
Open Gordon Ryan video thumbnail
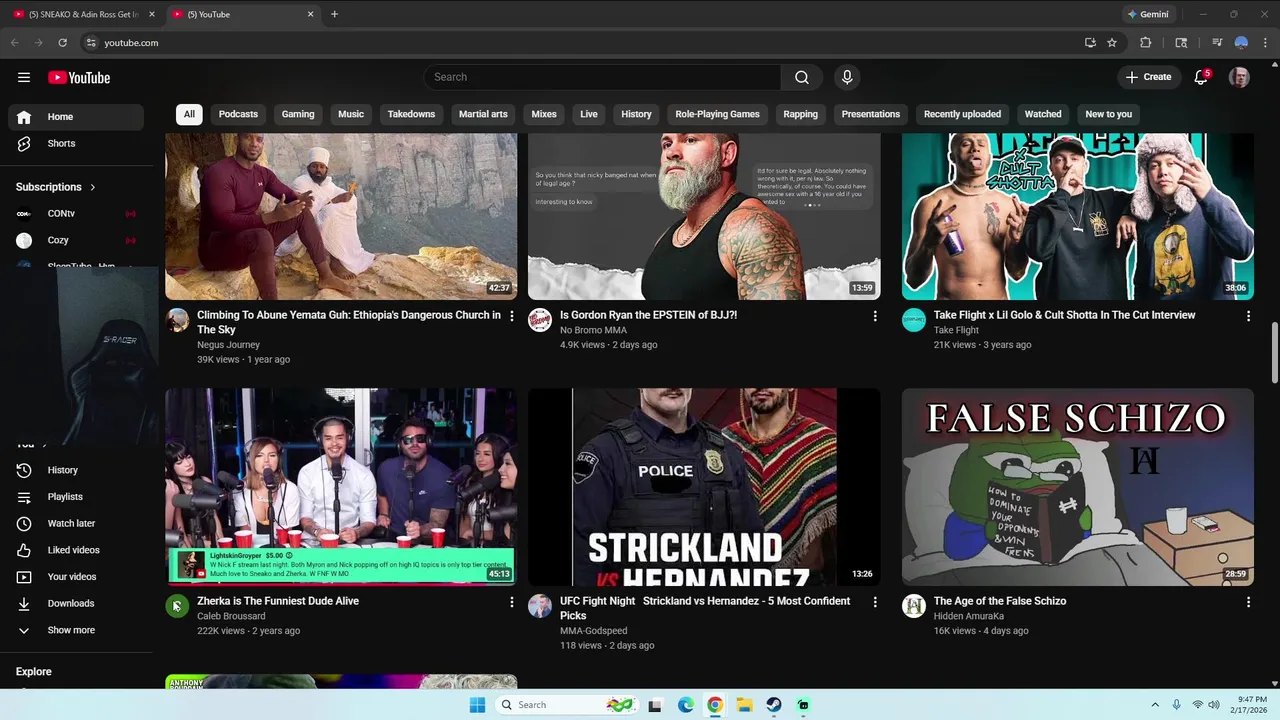point(704,216)
